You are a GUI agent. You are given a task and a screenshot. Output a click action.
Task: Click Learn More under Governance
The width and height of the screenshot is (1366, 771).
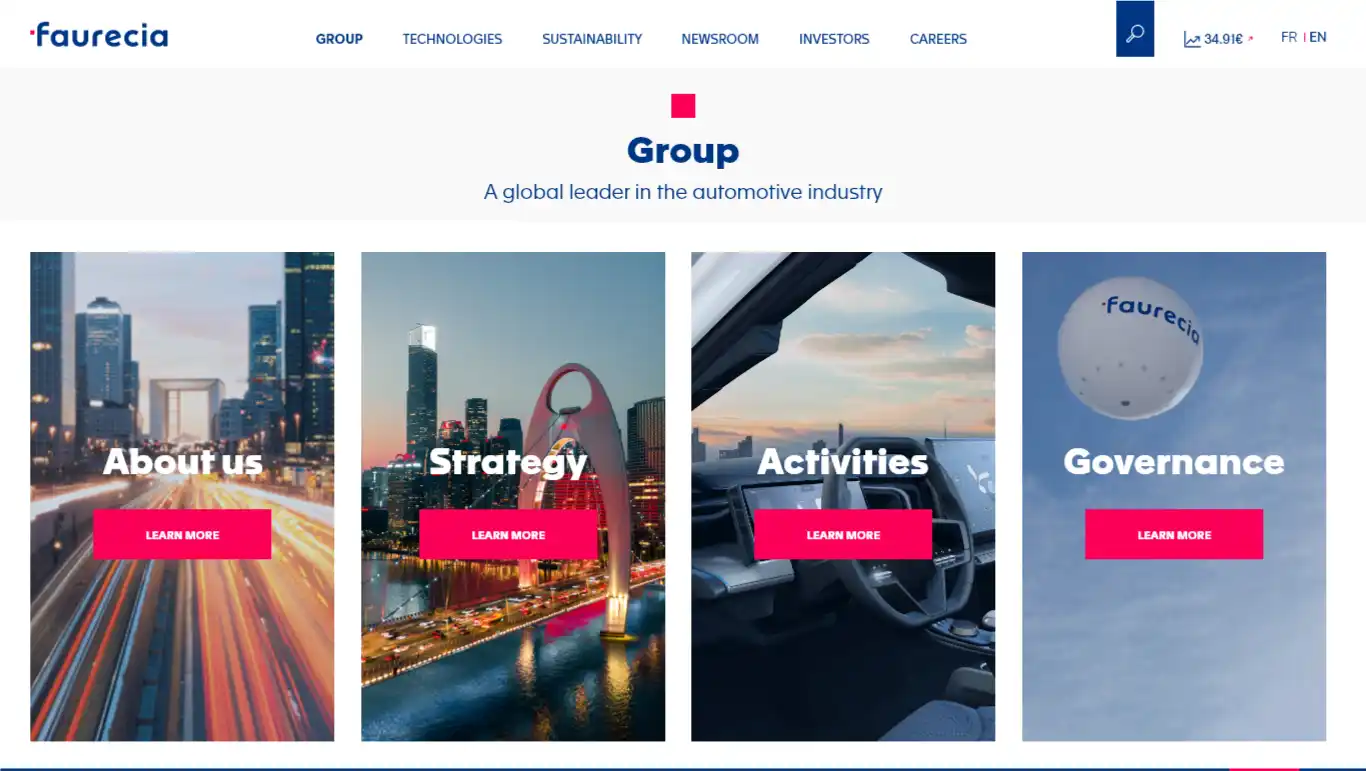click(x=1174, y=535)
